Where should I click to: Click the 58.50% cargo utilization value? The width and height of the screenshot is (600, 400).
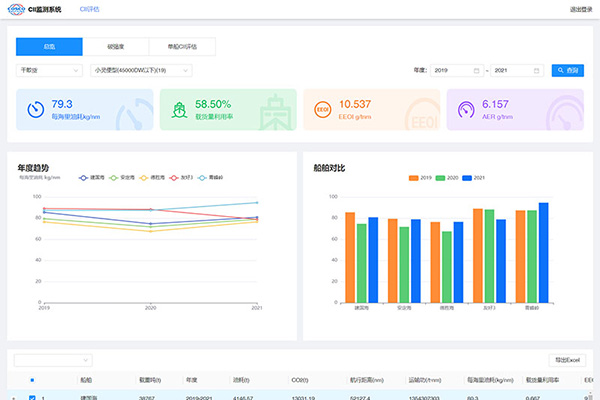tap(213, 104)
